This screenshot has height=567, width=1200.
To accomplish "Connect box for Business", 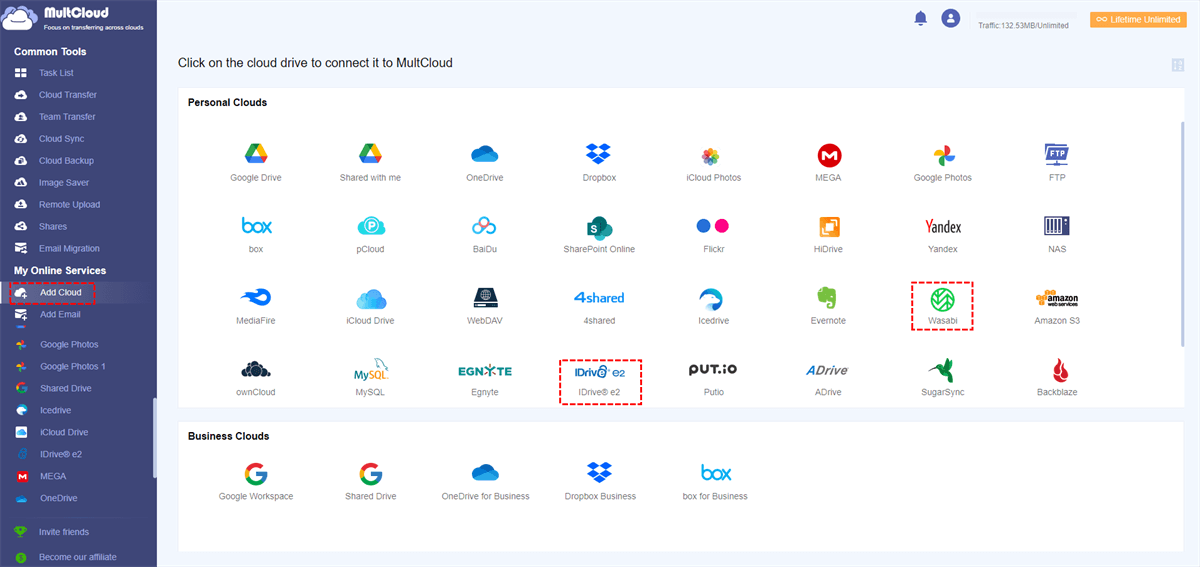I will pos(715,482).
